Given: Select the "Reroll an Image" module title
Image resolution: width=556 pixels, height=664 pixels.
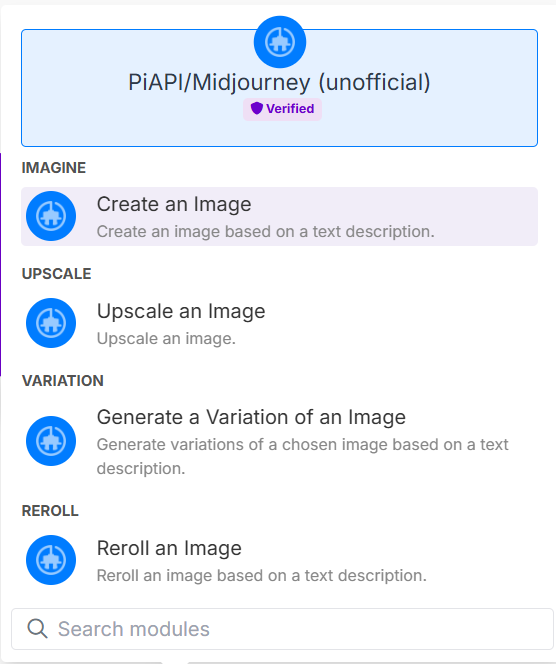Looking at the screenshot, I should (169, 548).
